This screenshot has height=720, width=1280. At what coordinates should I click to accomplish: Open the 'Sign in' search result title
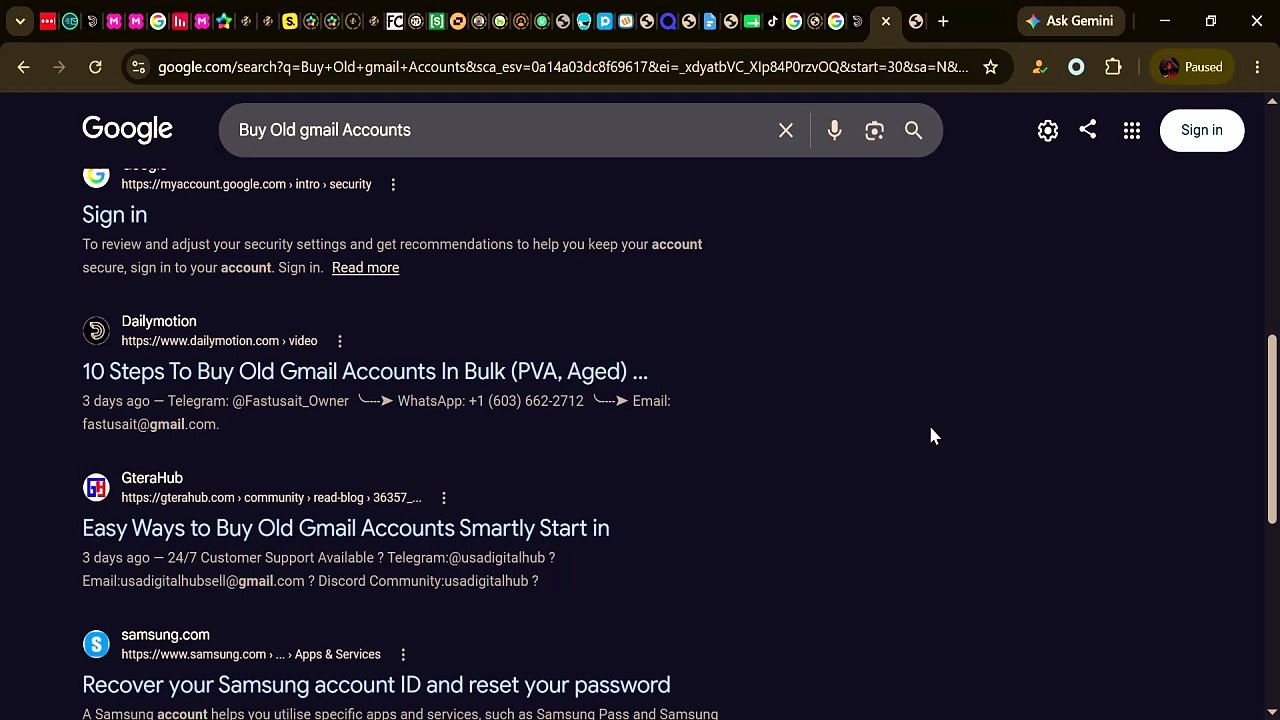point(114,214)
